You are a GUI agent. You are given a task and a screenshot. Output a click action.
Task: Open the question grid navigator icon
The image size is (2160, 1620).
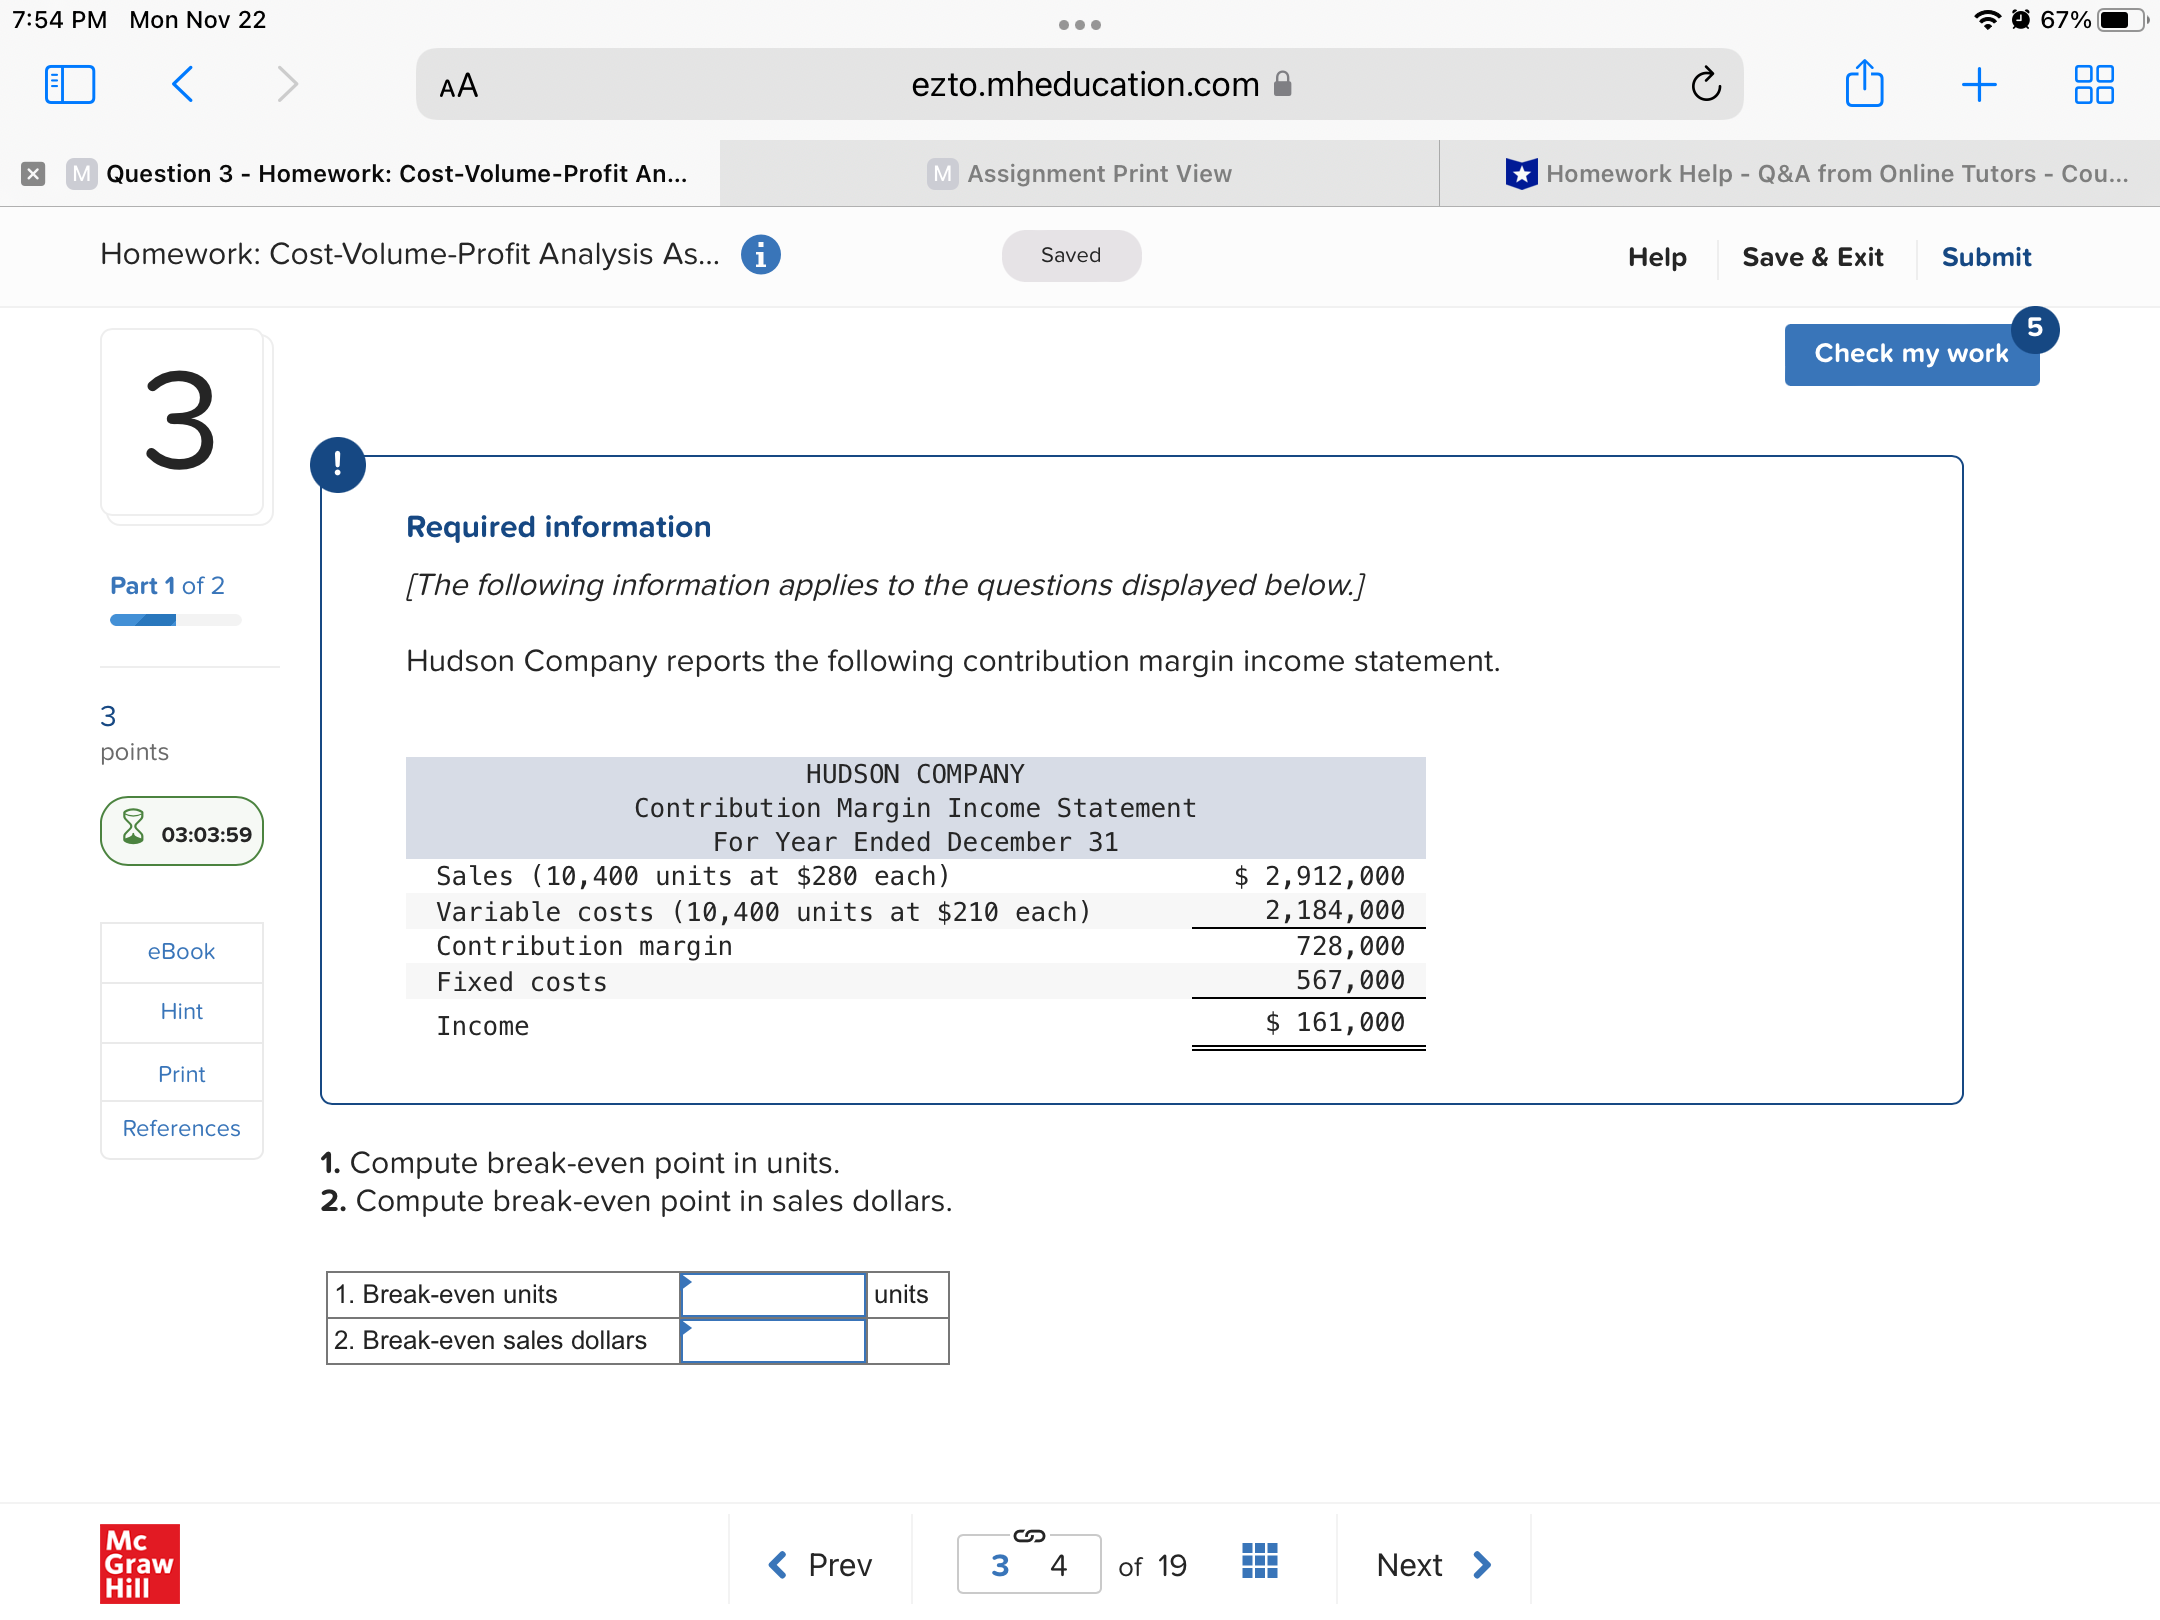[x=1259, y=1561]
